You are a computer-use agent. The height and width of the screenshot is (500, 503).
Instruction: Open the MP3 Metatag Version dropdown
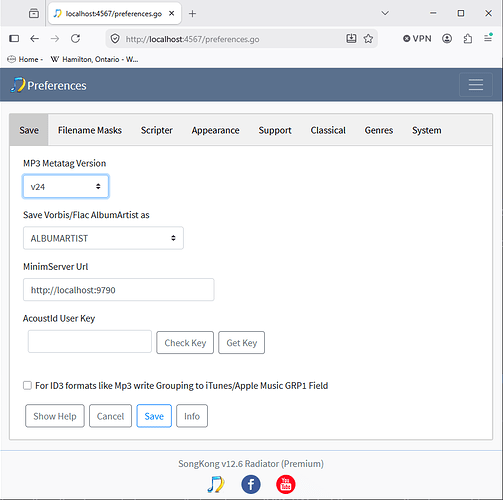coord(66,186)
